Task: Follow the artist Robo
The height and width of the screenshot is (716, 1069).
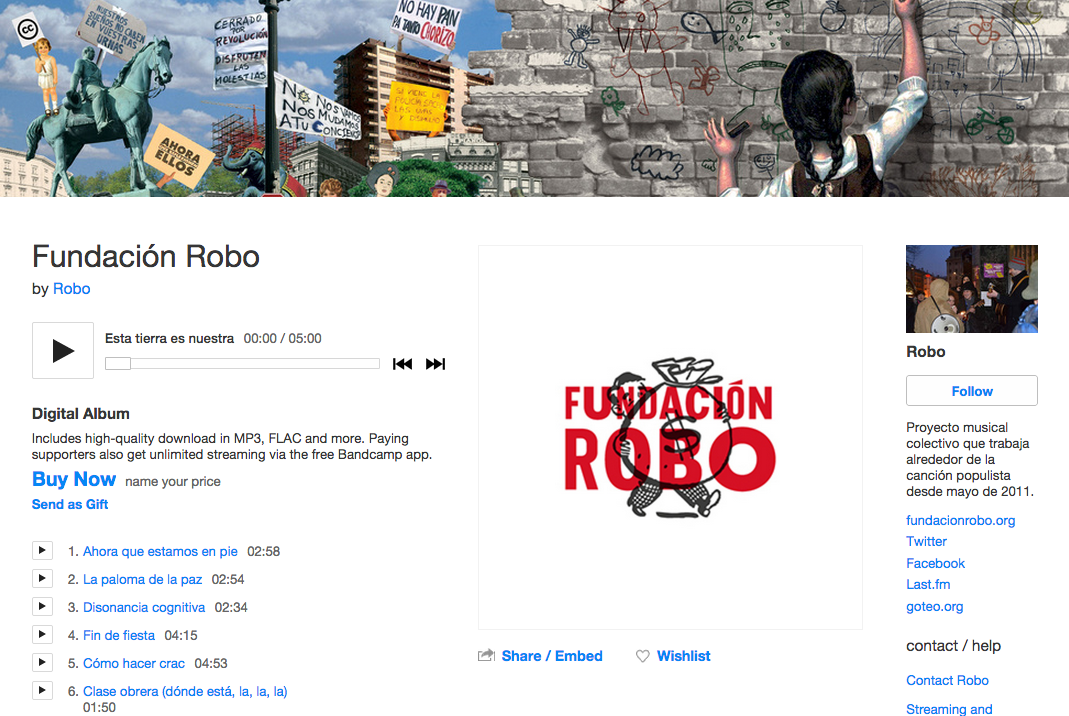Action: pyautogui.click(x=972, y=391)
